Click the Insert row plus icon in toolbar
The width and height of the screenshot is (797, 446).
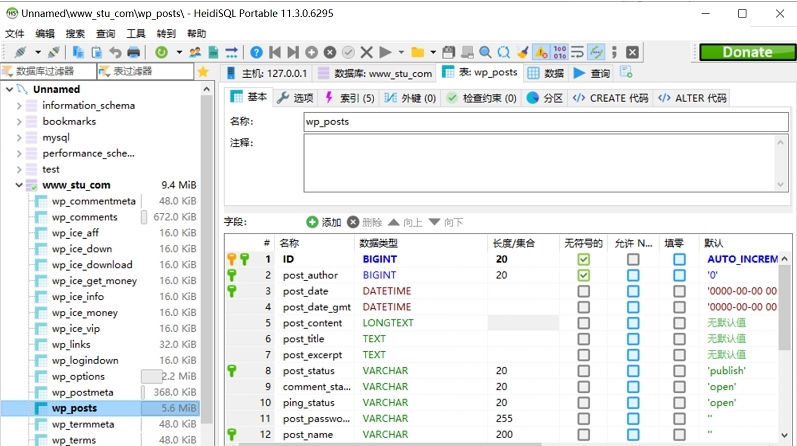(x=312, y=52)
